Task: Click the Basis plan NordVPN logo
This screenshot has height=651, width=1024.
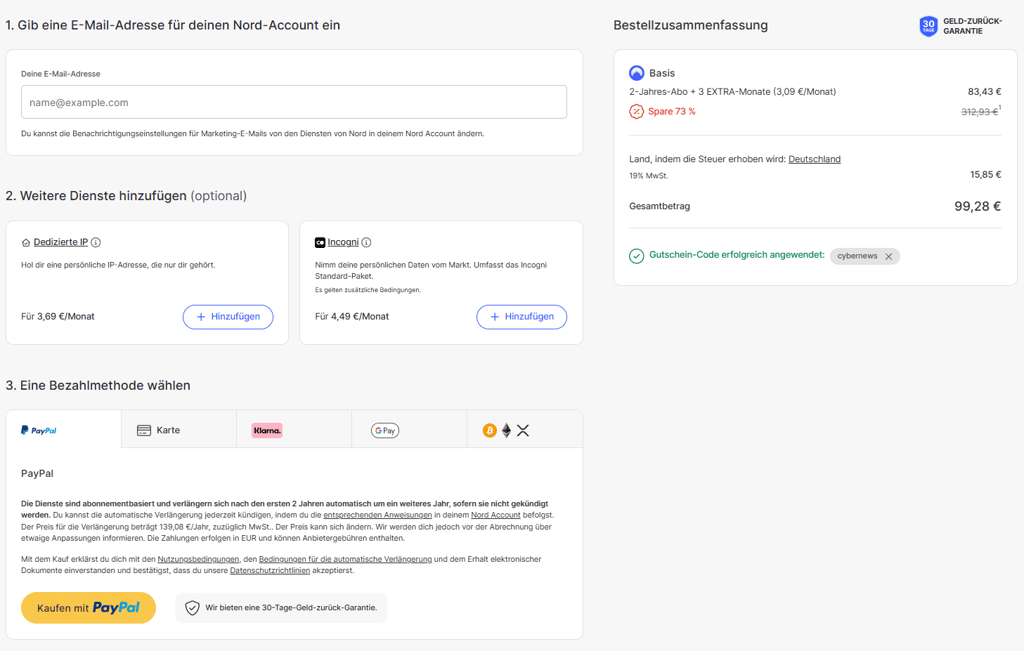Action: point(636,73)
